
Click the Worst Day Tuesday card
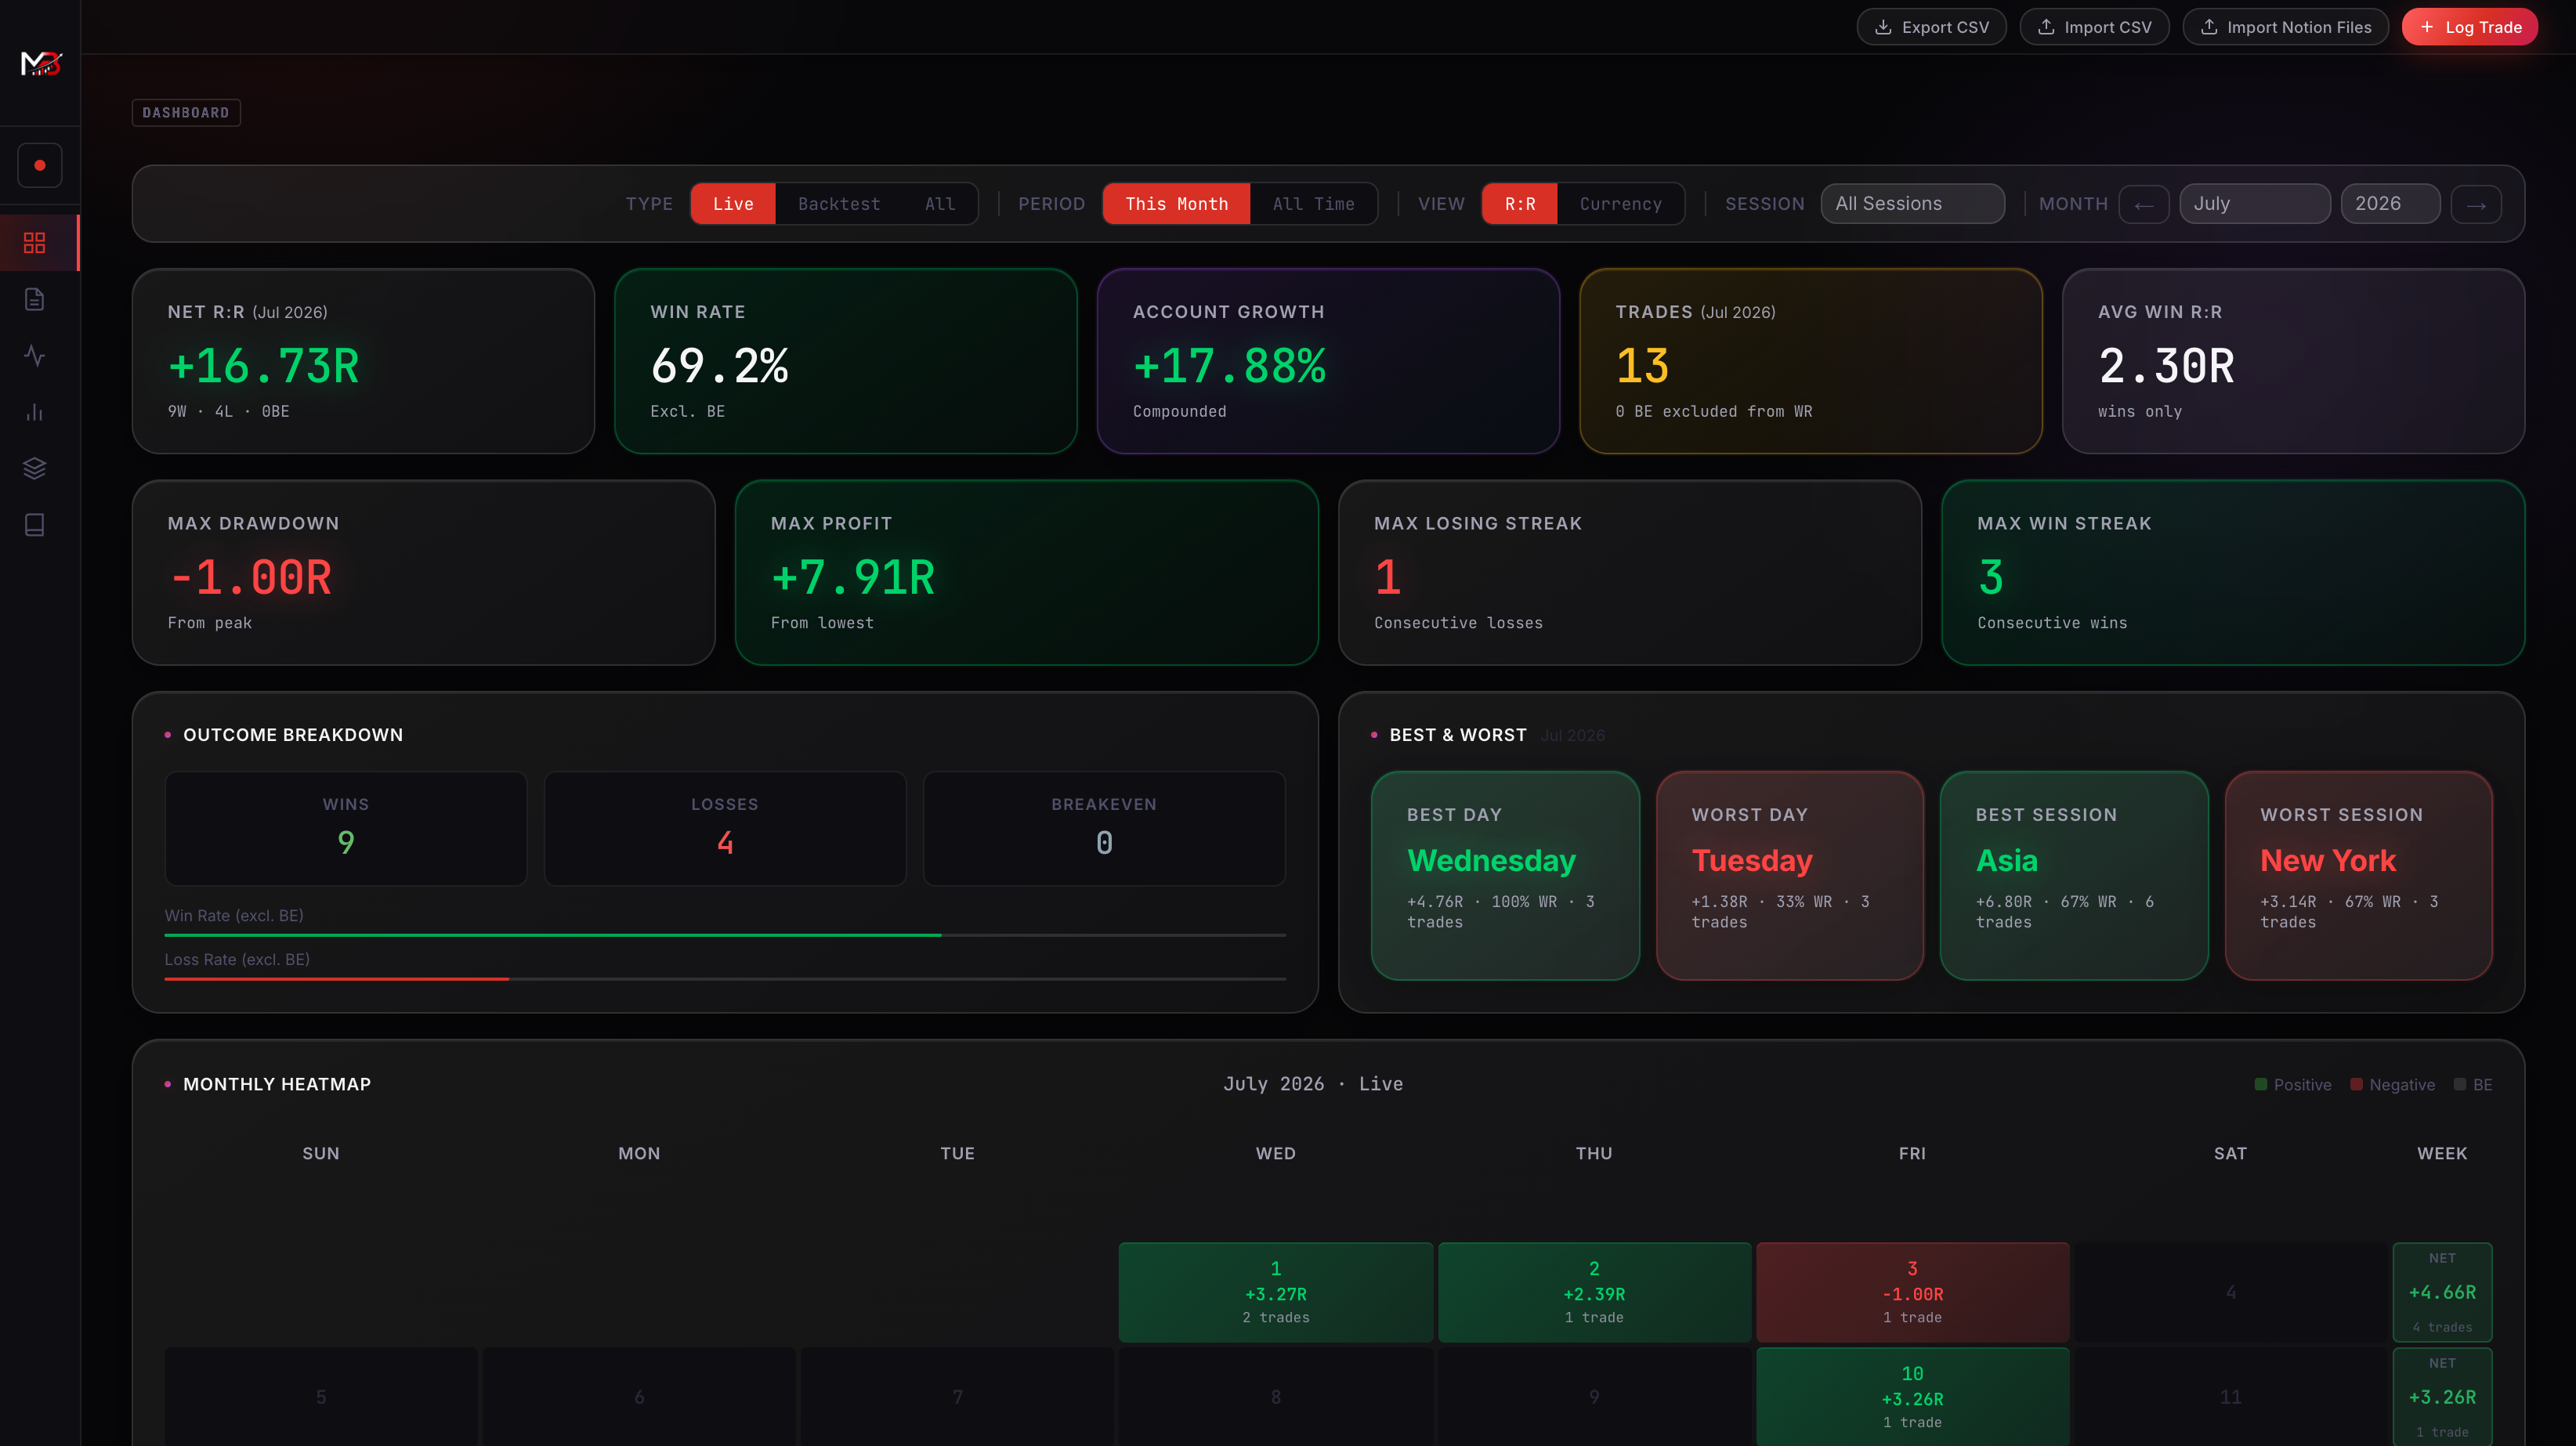pos(1790,875)
